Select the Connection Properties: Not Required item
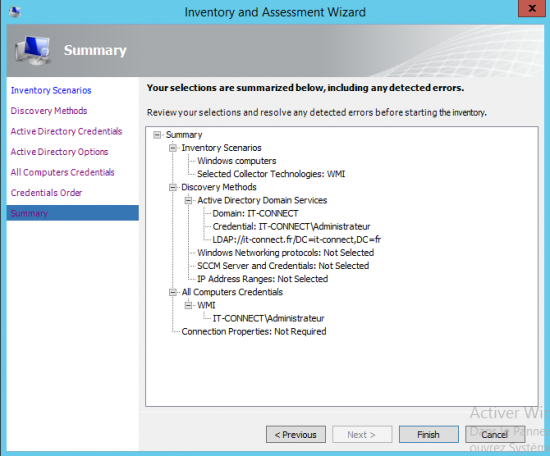Viewport: 550px width, 456px height. click(x=254, y=332)
